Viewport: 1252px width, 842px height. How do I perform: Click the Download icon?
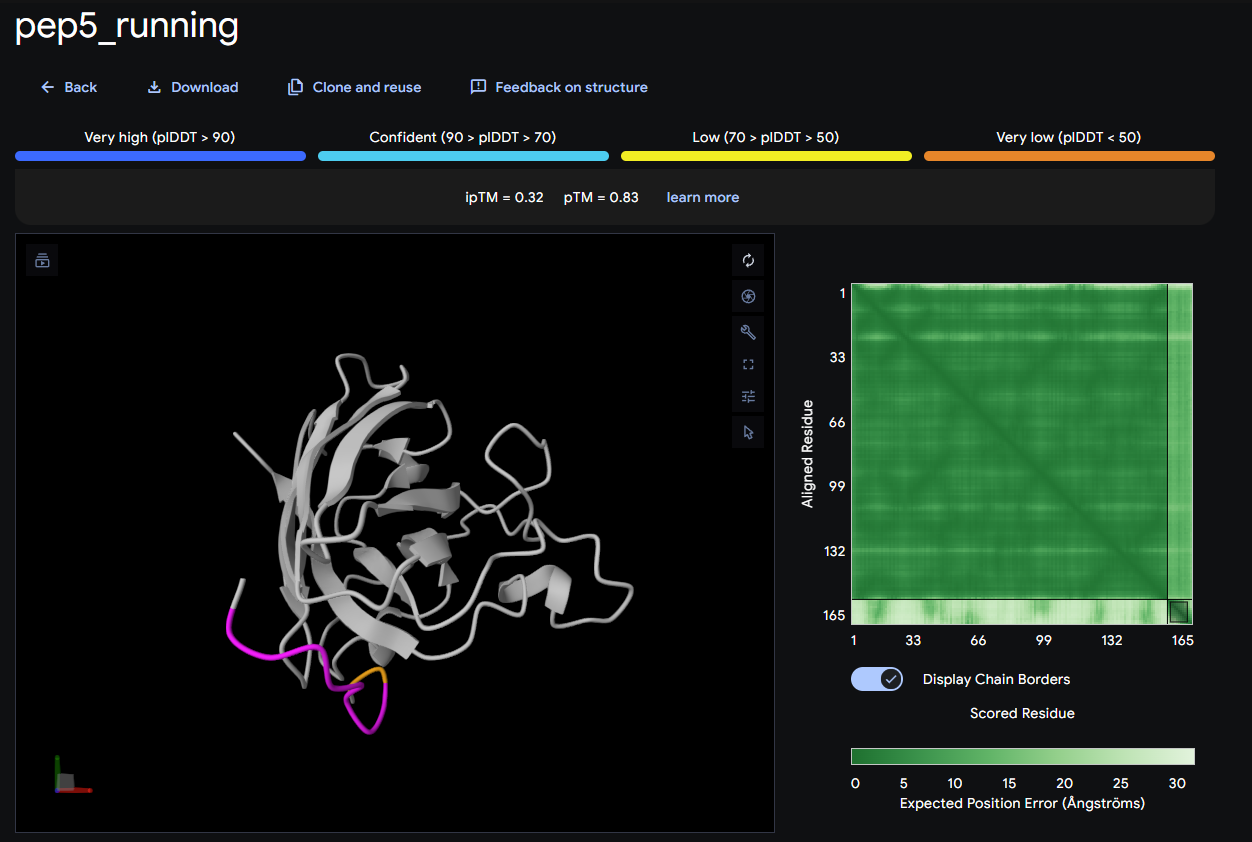154,87
